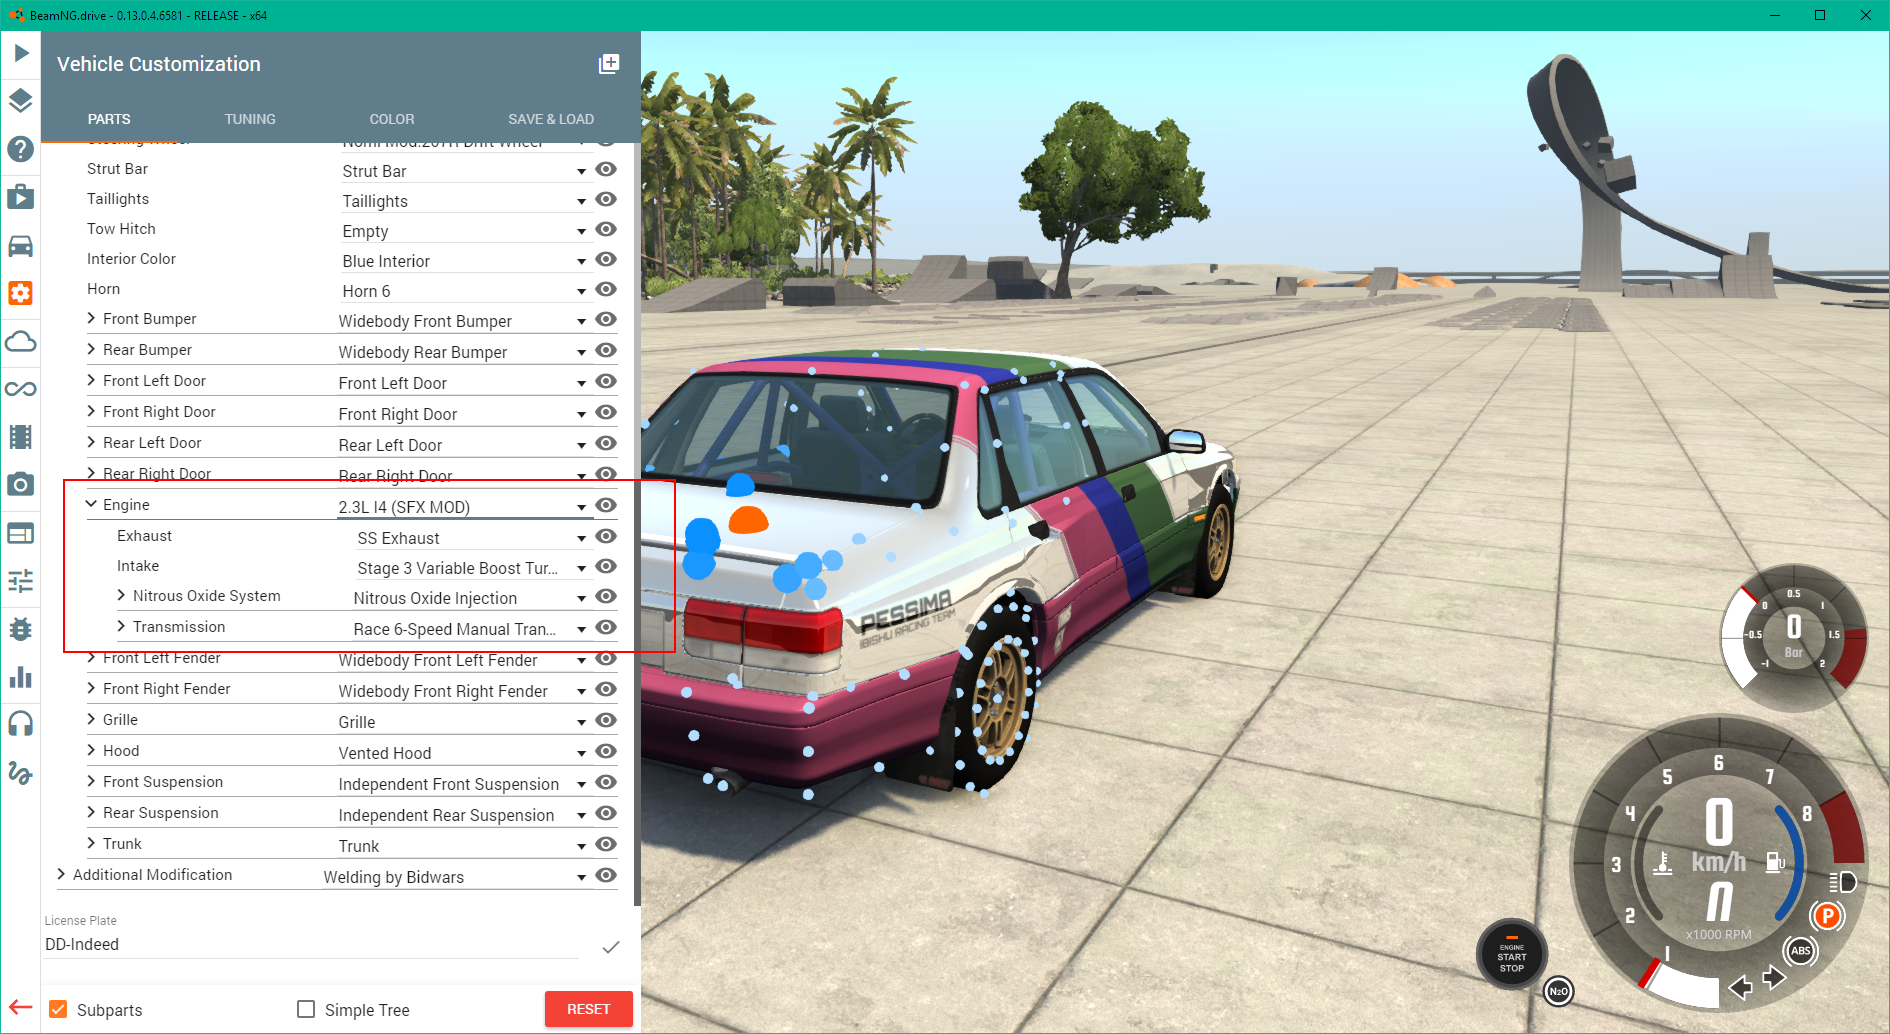Open the headphones audio icon
1890x1034 pixels.
point(21,724)
